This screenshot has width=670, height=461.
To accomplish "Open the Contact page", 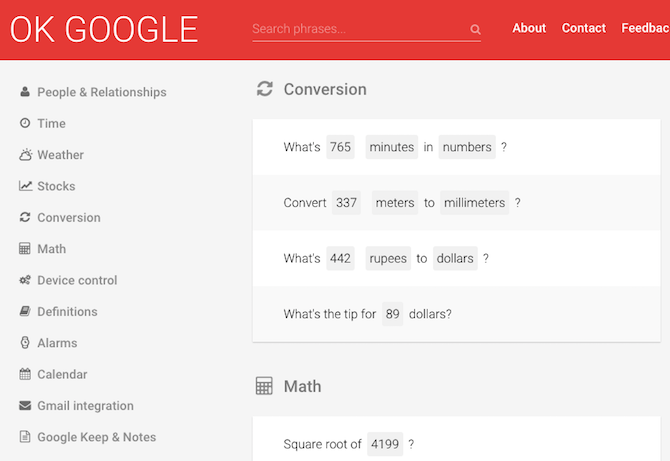I will click(x=584, y=28).
